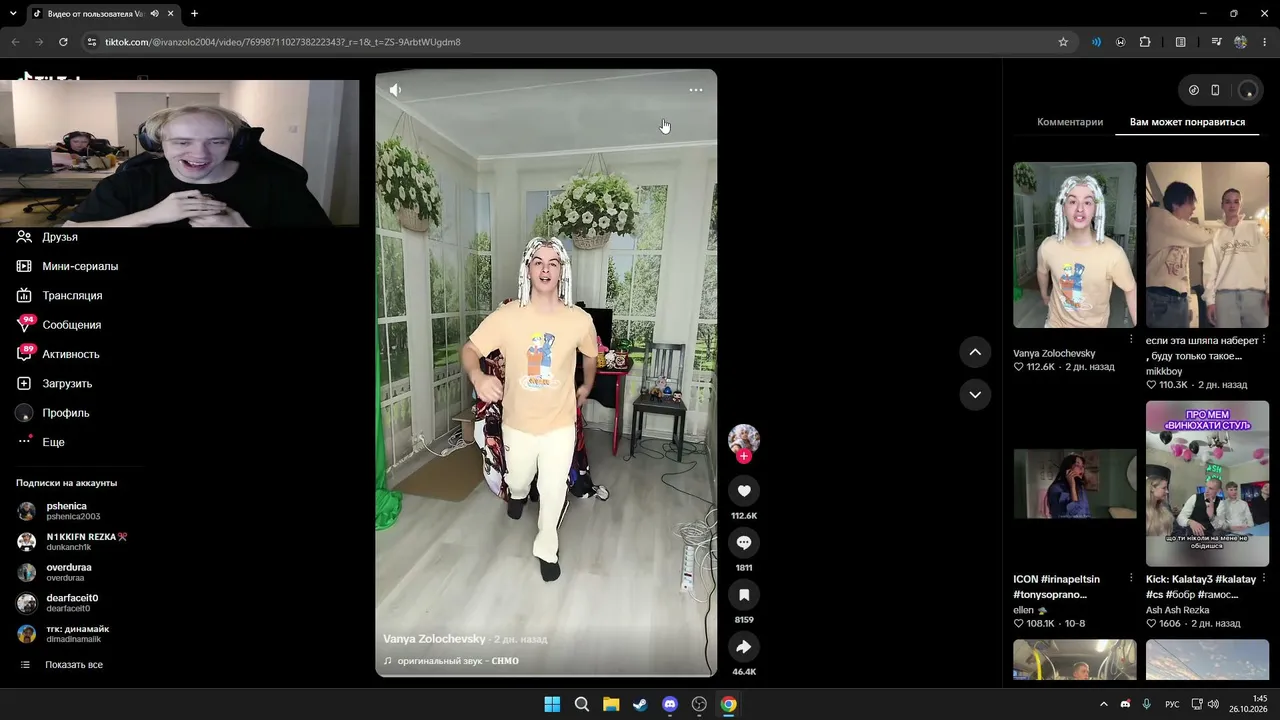
Task: Select the Вам может понравиться tab
Action: (x=1187, y=122)
